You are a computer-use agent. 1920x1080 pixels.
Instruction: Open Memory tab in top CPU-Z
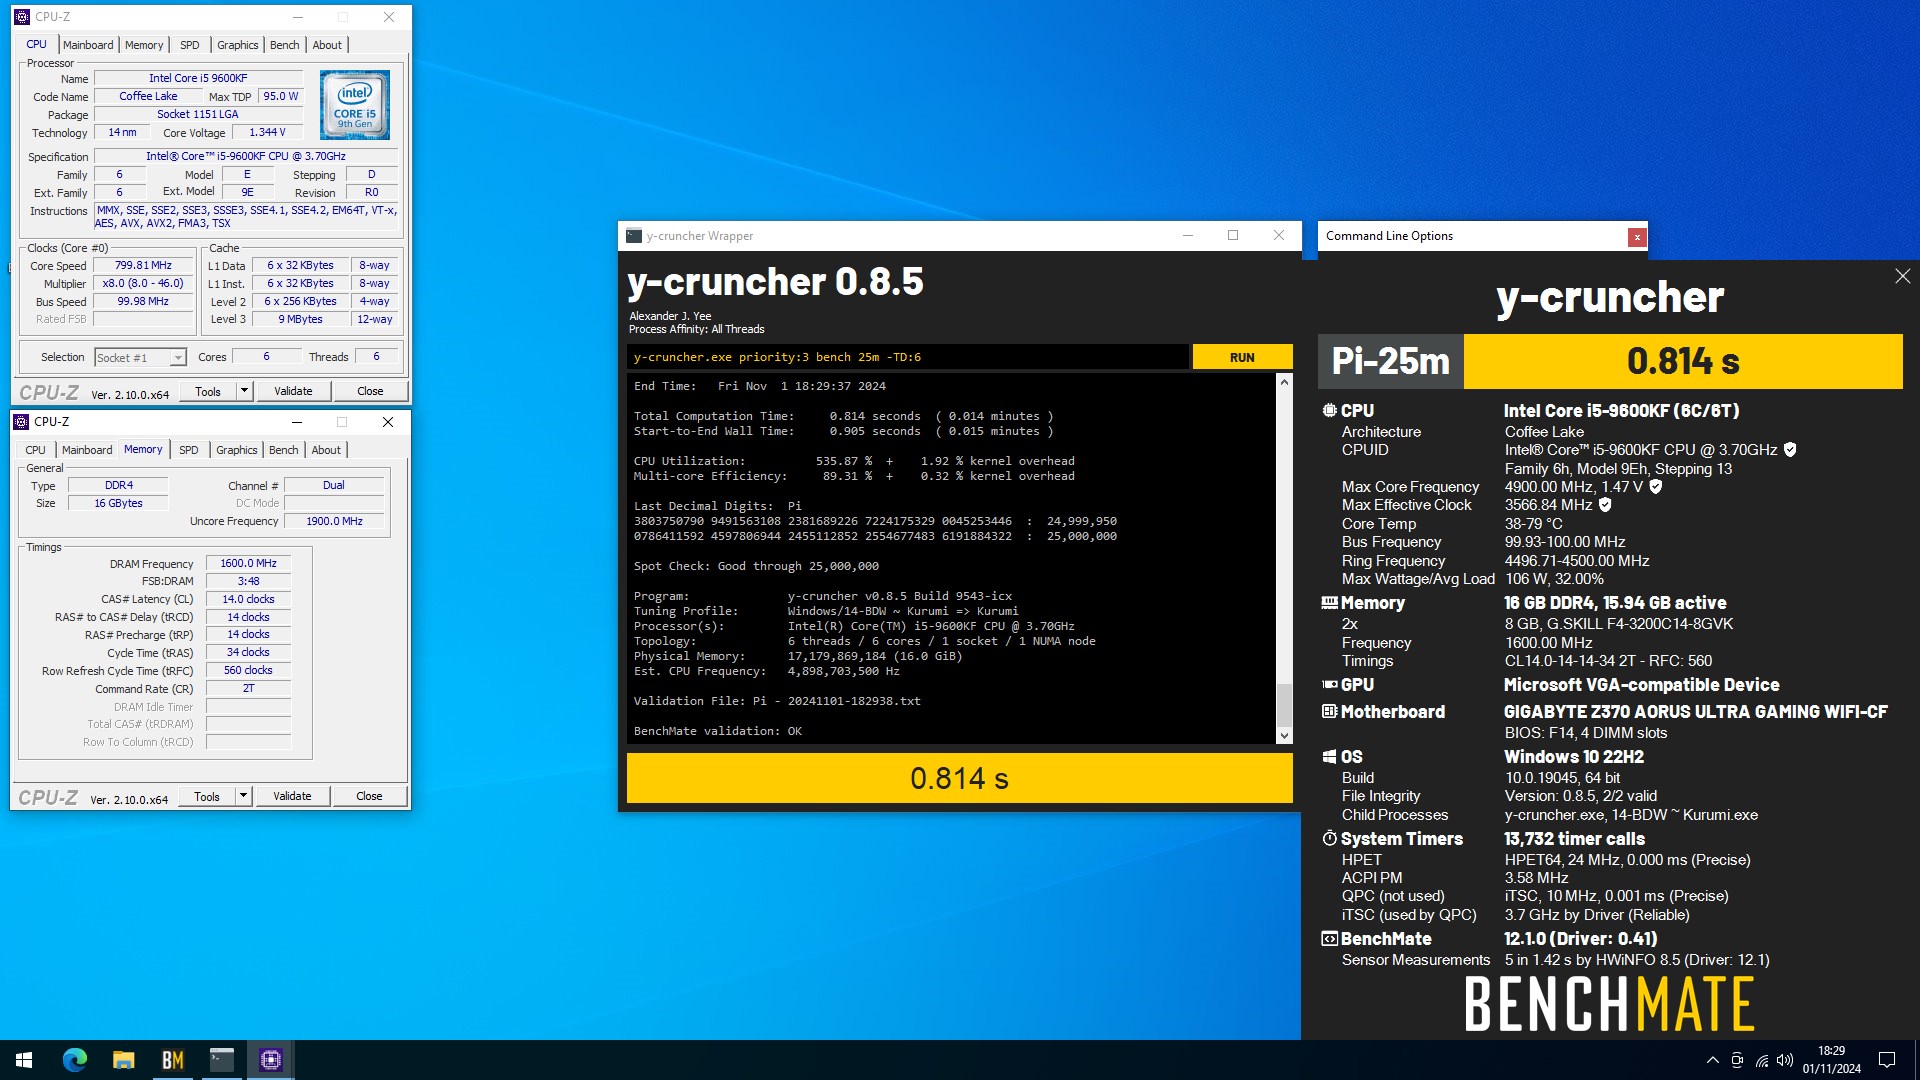[144, 45]
